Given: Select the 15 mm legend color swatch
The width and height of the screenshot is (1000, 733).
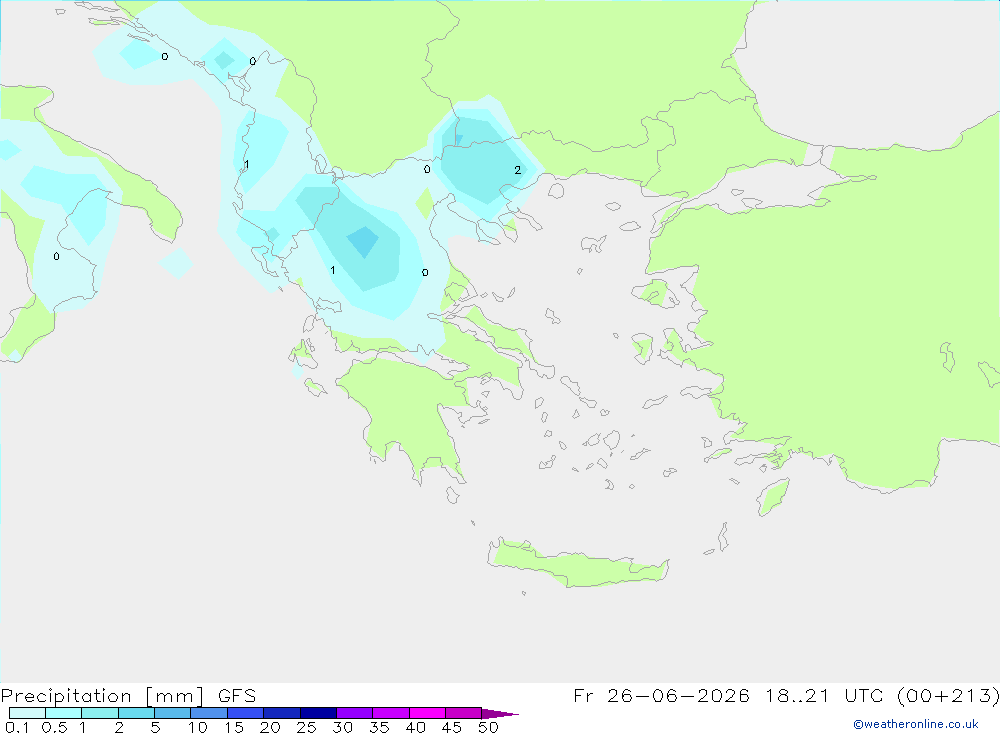Looking at the screenshot, I should tap(246, 713).
